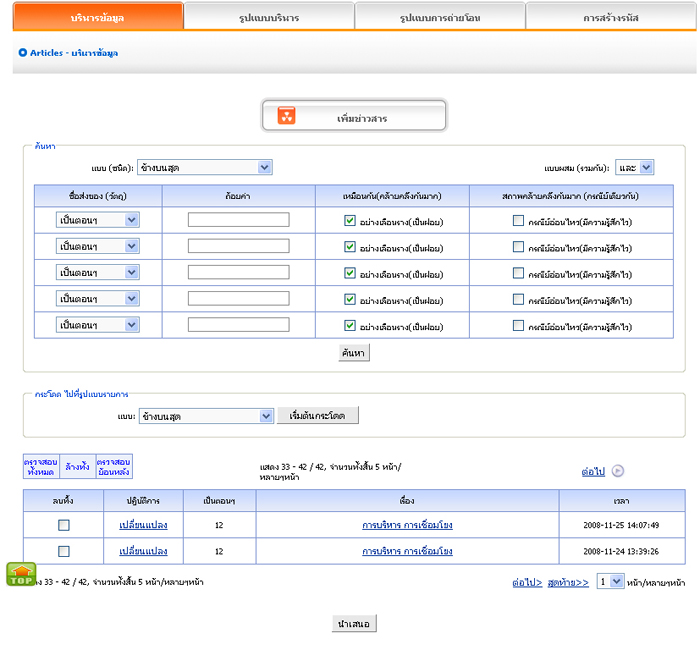Uncheck the fourth row's อย่างเลือนราง checkbox
The width and height of the screenshot is (700, 650).
[x=350, y=299]
